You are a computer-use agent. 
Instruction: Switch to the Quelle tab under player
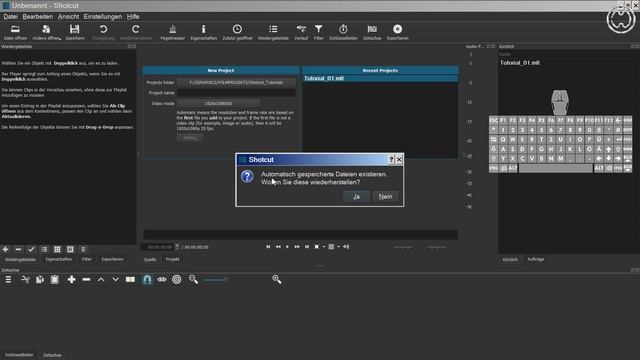pos(150,259)
